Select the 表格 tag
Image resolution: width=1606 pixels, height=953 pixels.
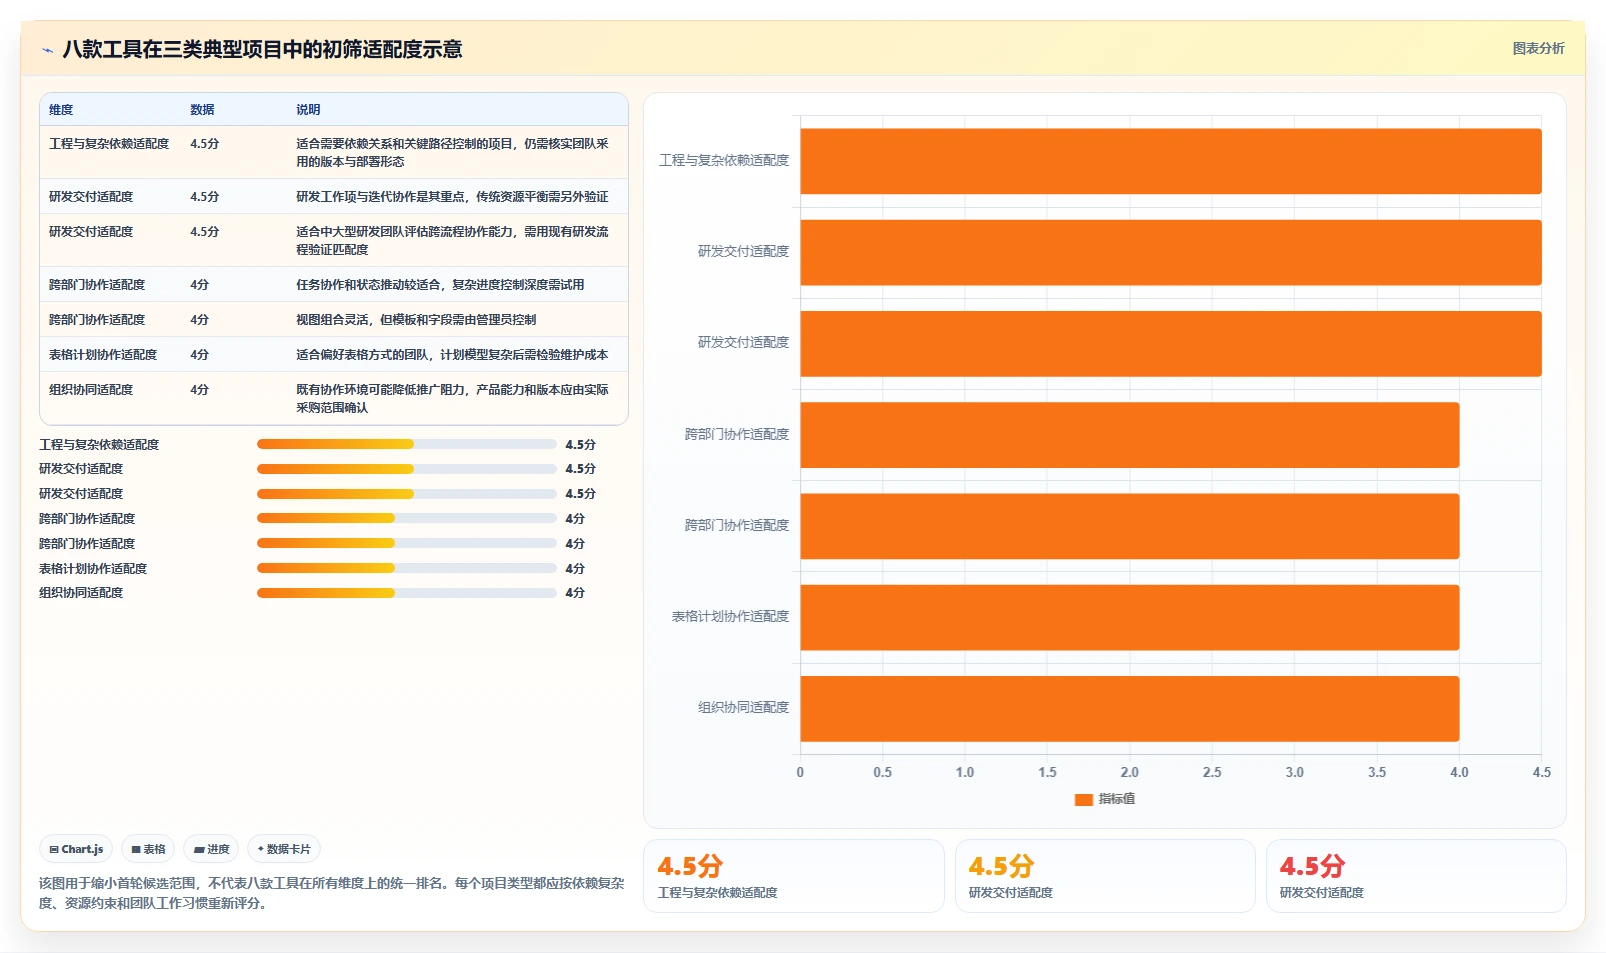[148, 849]
